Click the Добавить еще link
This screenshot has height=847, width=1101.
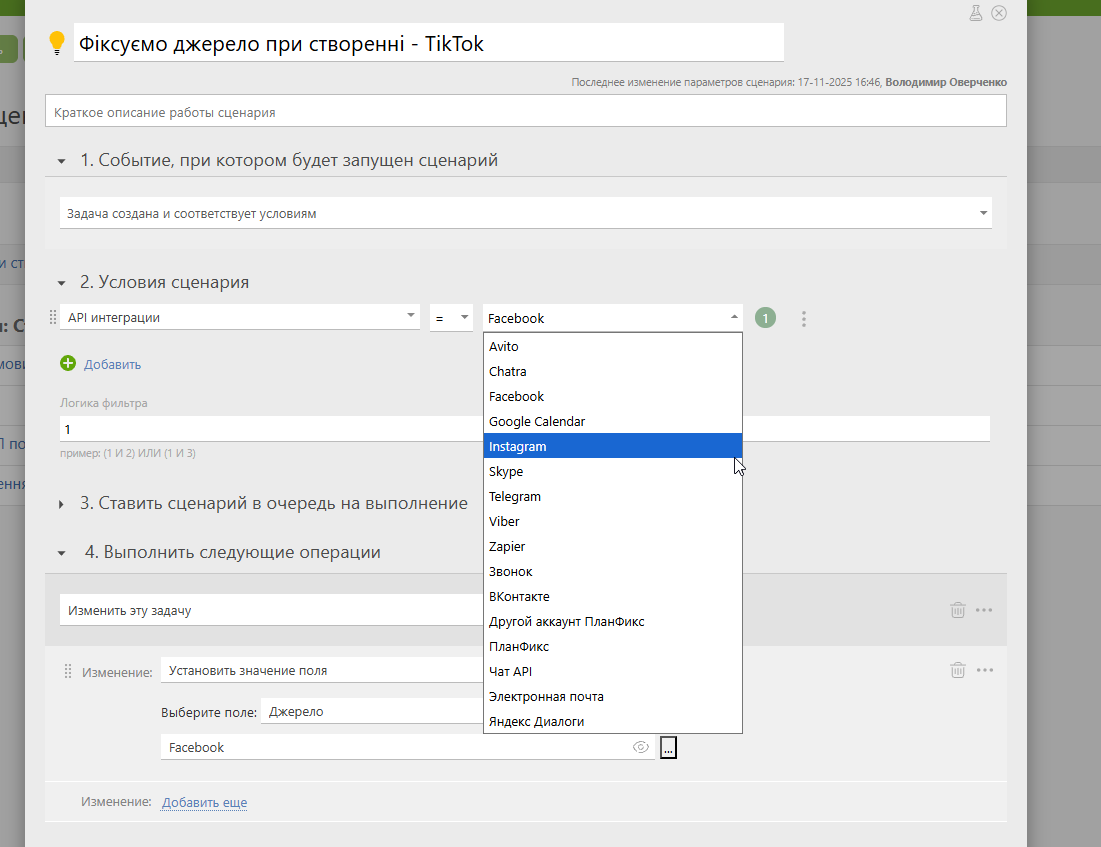tap(204, 802)
